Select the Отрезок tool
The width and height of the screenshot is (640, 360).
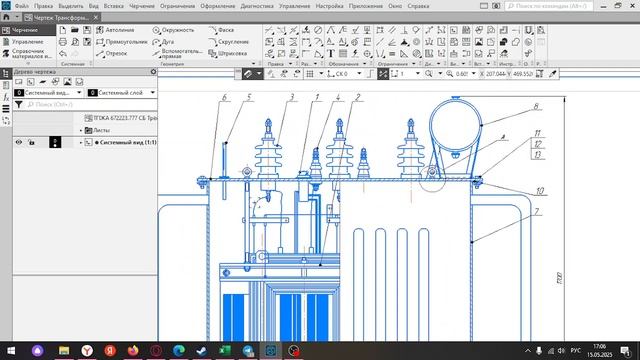pos(112,53)
